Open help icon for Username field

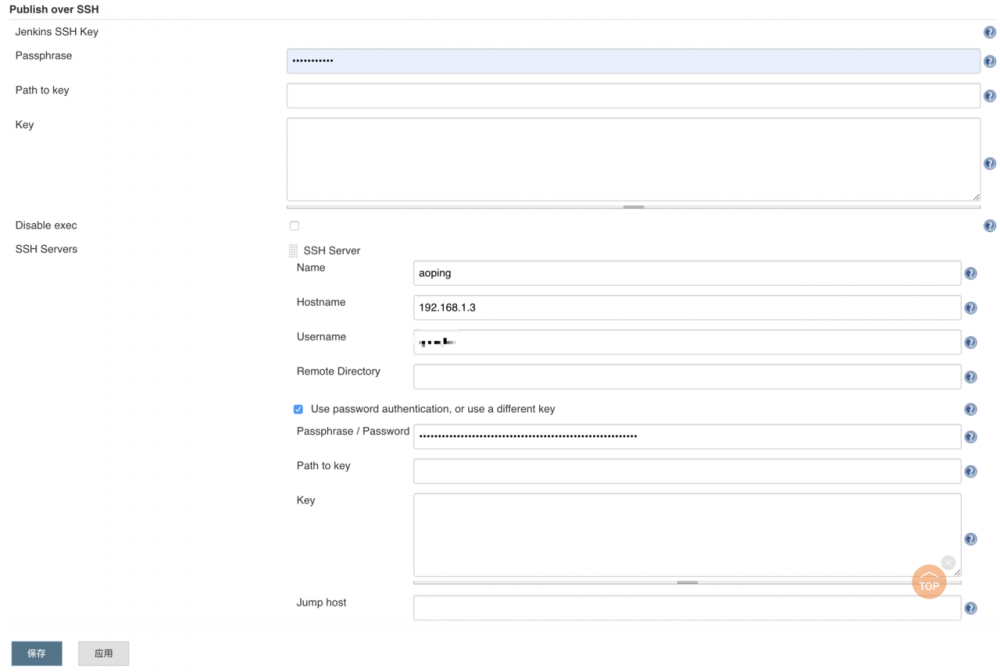point(971,342)
